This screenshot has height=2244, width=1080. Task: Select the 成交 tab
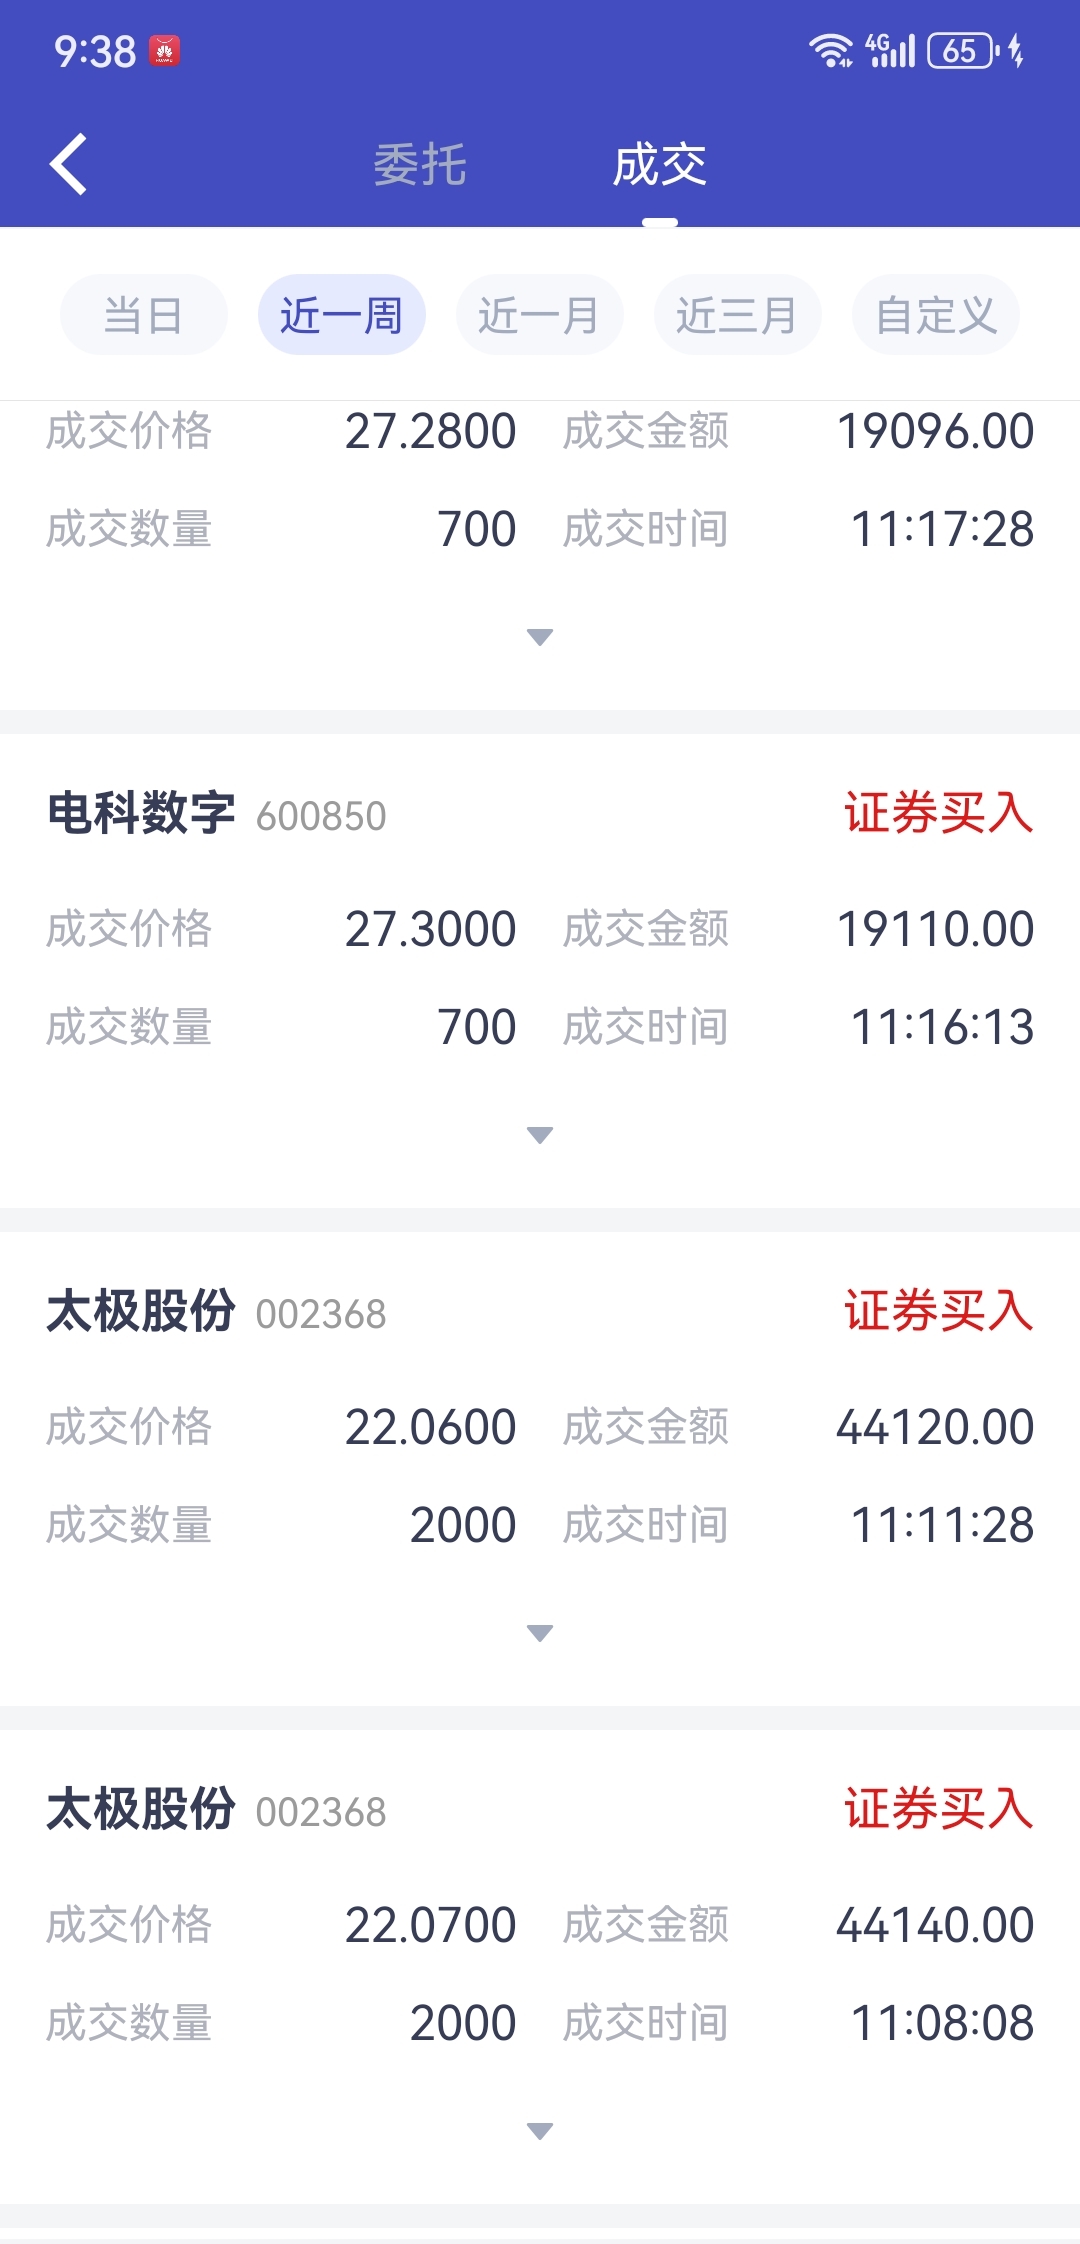660,165
